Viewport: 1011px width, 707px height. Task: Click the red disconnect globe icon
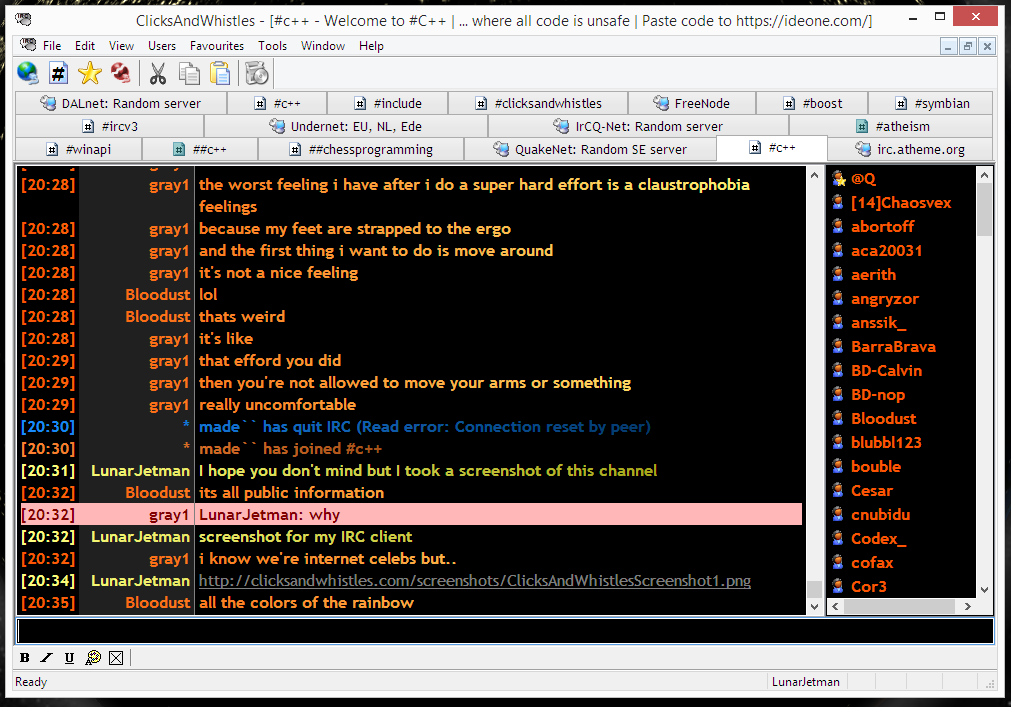click(121, 73)
